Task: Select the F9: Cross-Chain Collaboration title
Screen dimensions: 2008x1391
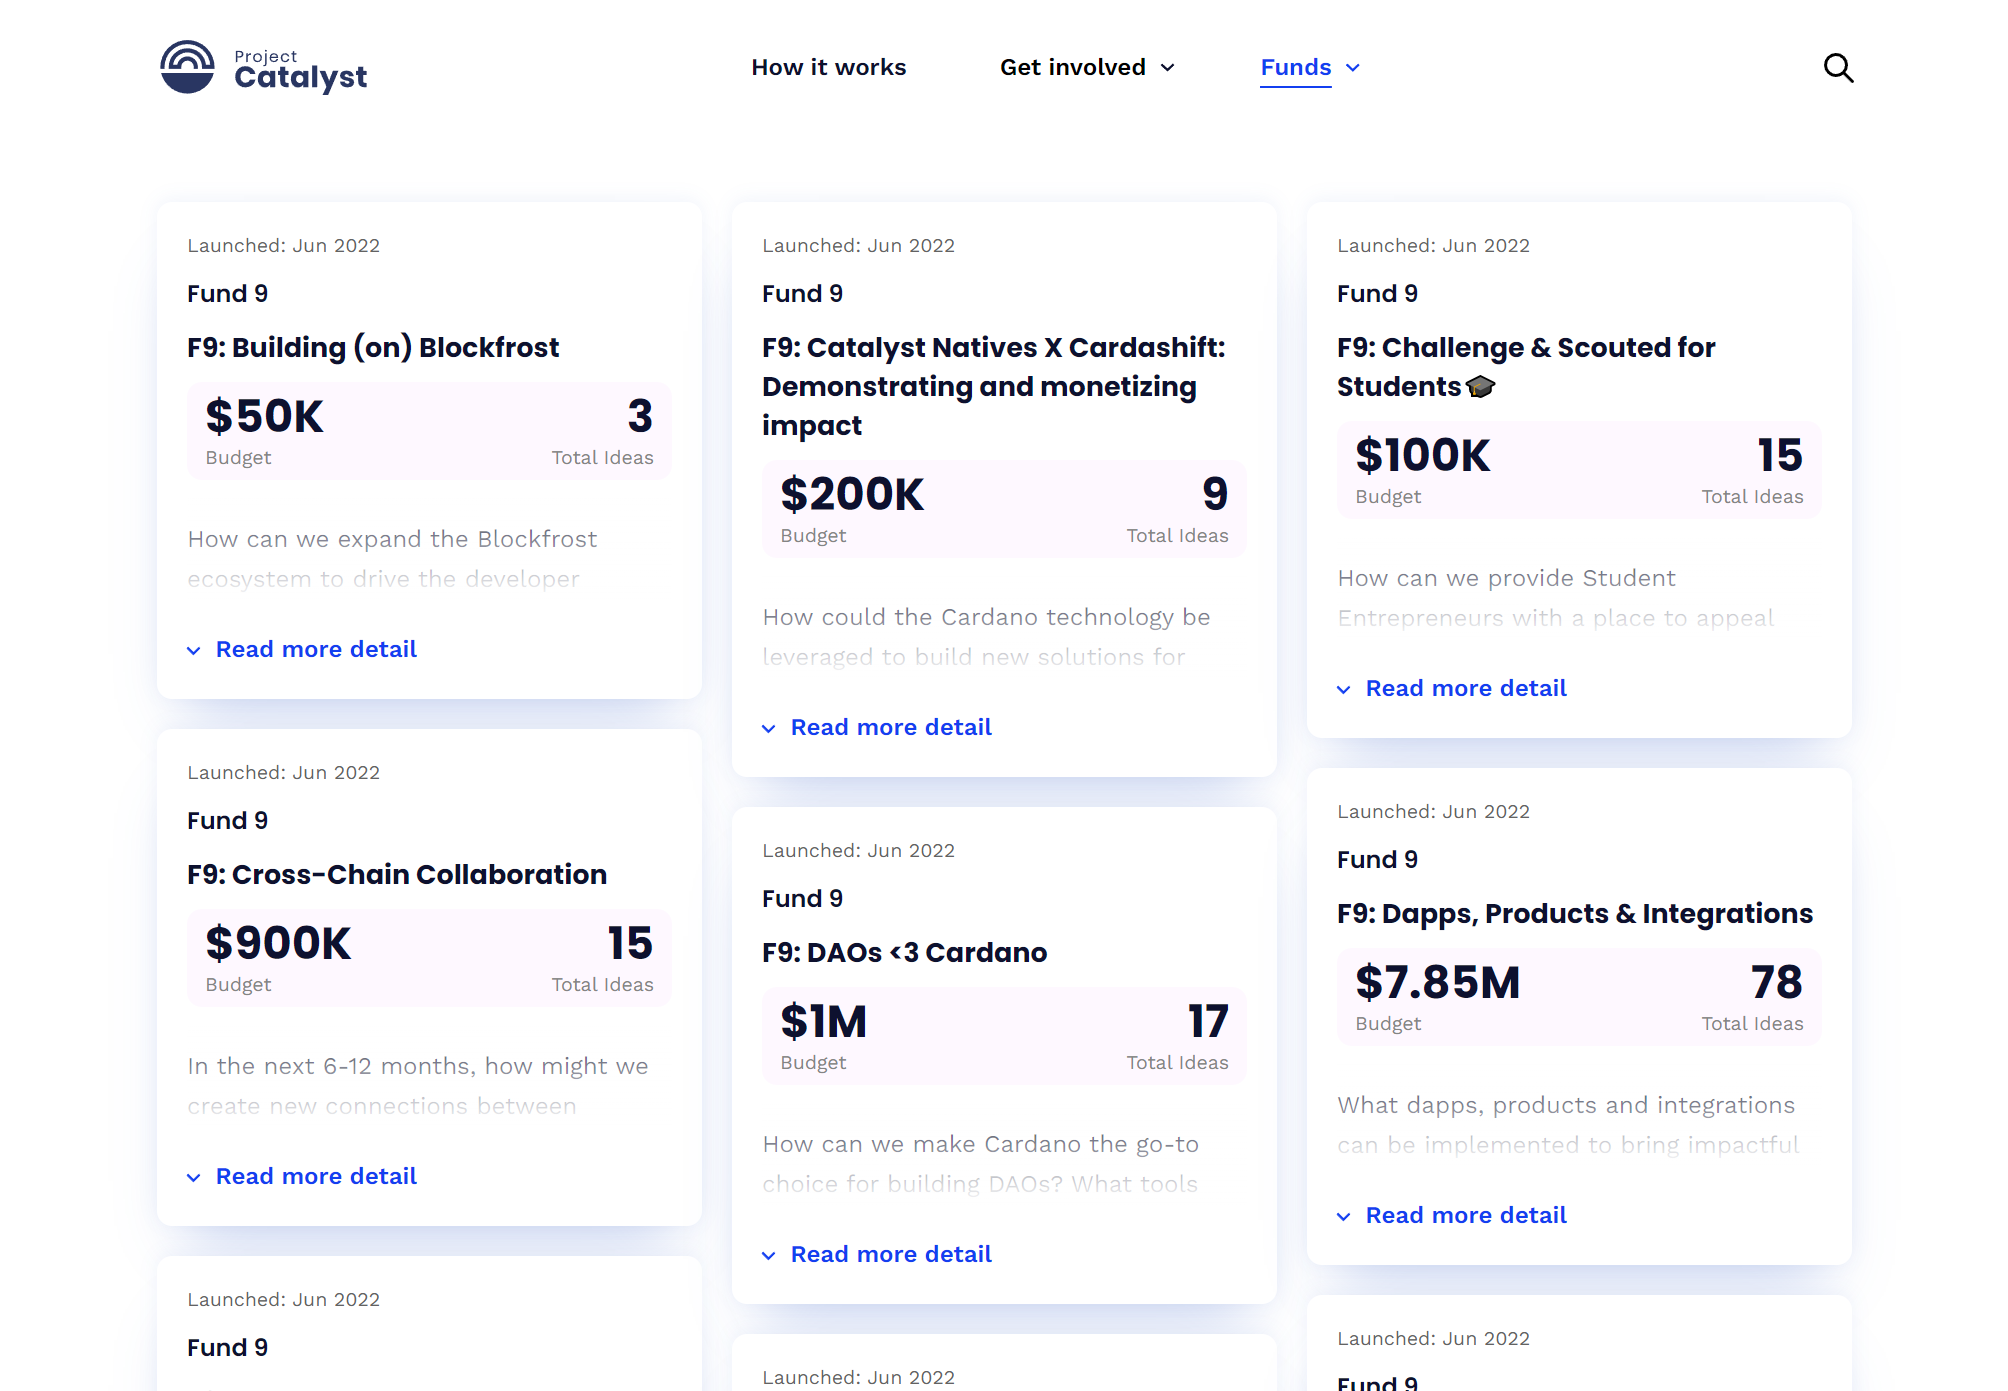Action: tap(397, 874)
